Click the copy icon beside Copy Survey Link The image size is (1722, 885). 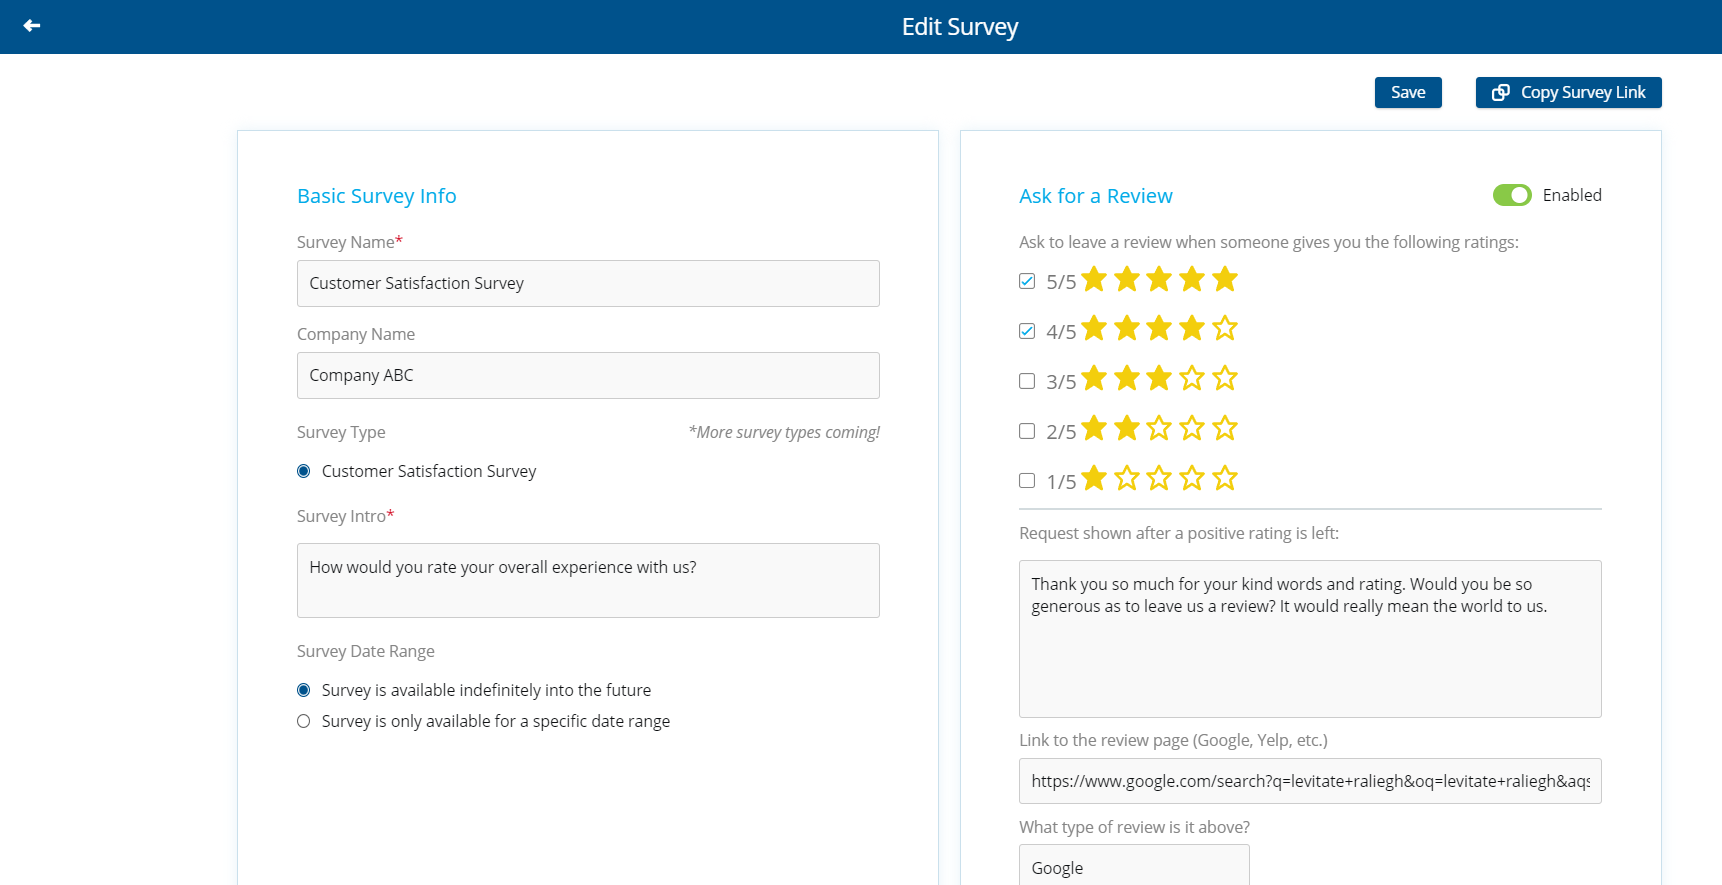click(x=1500, y=93)
